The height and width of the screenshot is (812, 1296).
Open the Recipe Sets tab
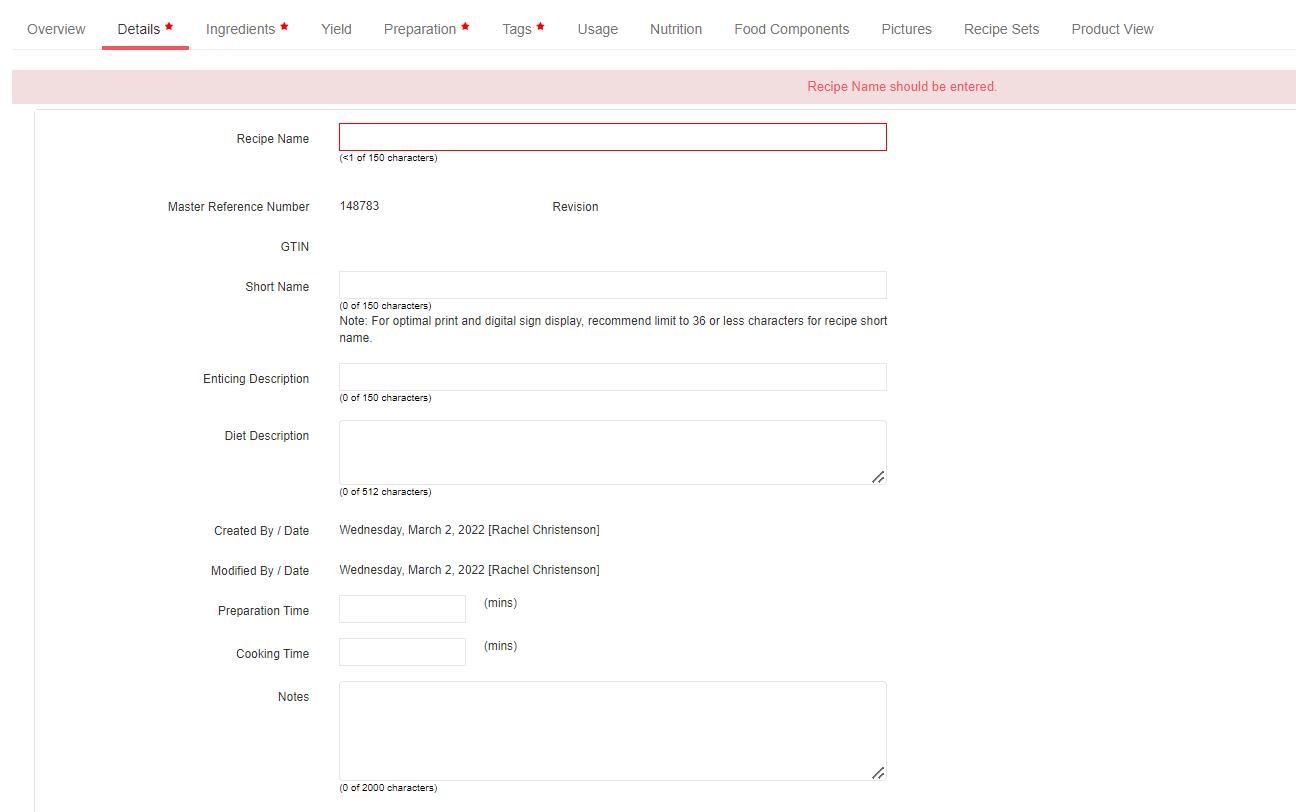pos(1001,29)
